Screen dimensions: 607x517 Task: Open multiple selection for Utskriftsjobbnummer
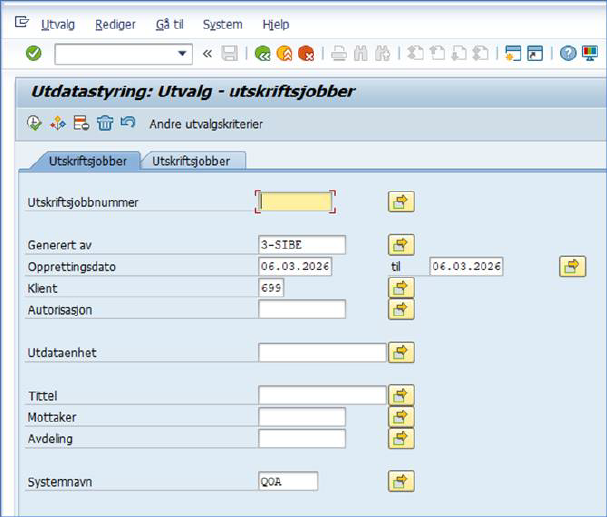pyautogui.click(x=401, y=202)
